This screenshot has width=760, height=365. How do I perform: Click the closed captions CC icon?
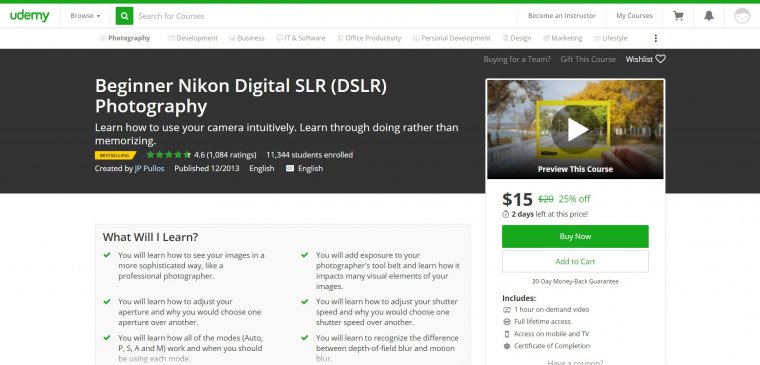point(290,169)
